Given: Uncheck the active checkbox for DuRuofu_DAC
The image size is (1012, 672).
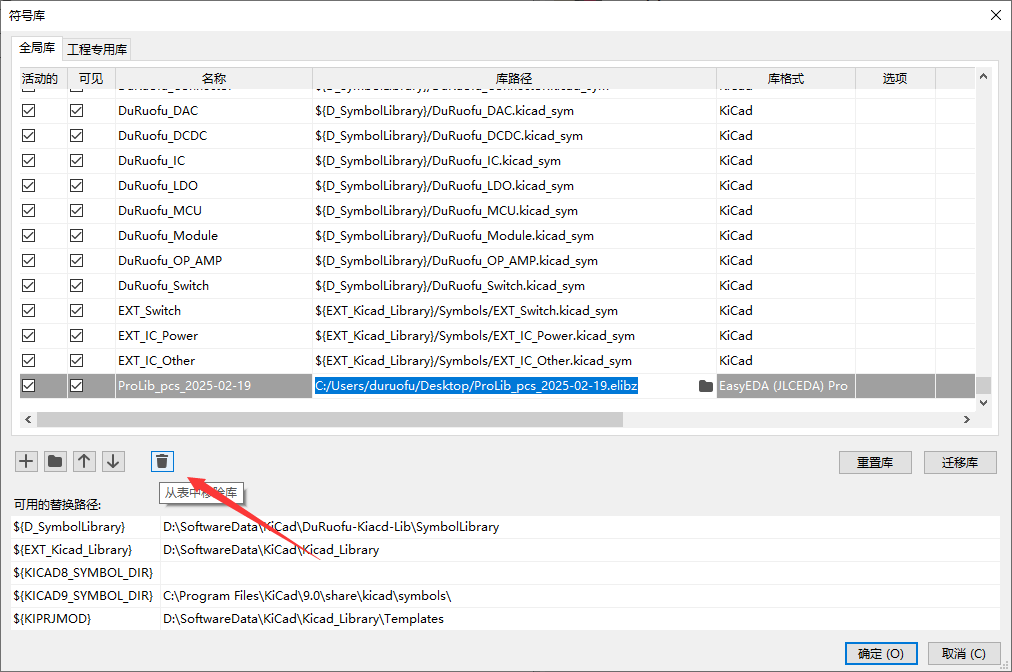Looking at the screenshot, I should (28, 111).
